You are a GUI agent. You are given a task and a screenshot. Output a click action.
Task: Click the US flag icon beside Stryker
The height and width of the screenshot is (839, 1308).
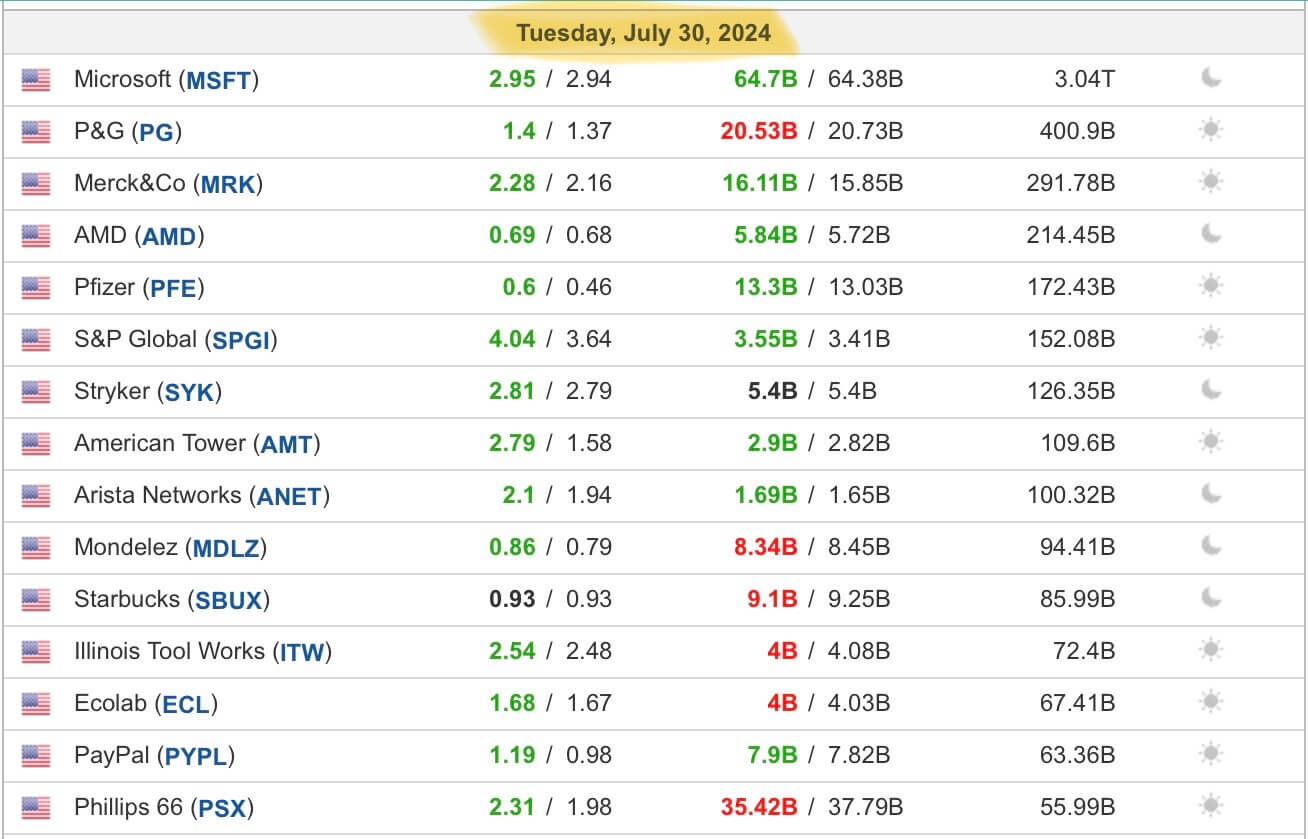click(x=36, y=392)
